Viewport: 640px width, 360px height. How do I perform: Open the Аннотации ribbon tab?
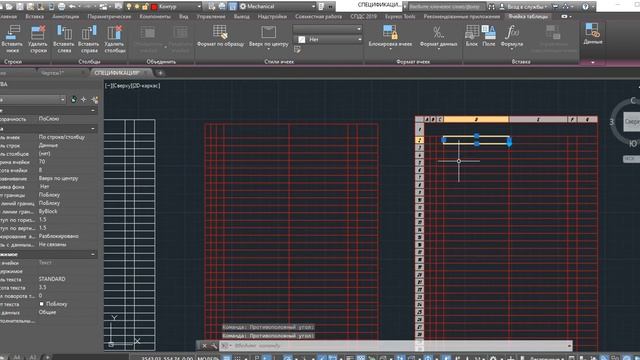click(66, 17)
